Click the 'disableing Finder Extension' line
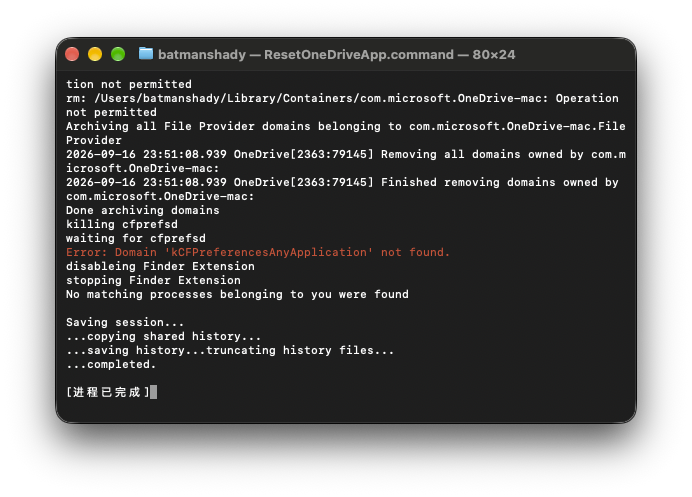The image size is (692, 497). tap(160, 266)
